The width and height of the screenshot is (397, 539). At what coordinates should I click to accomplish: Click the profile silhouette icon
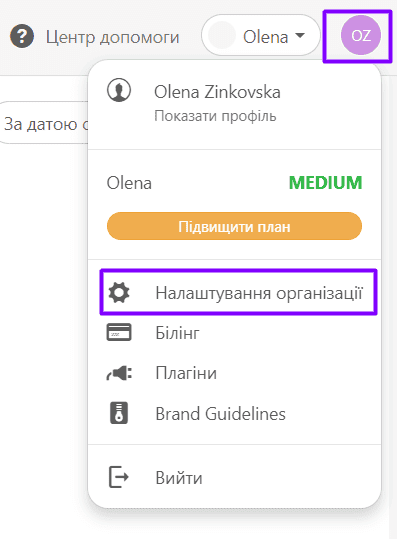coord(119,90)
